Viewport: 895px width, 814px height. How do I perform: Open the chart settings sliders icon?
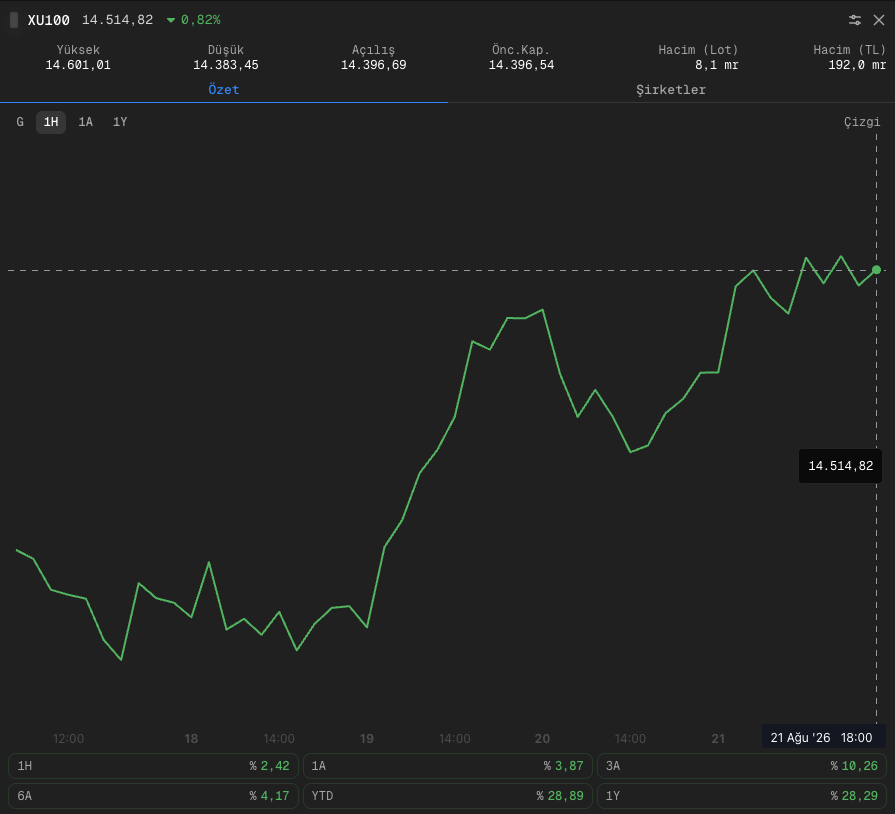(854, 20)
